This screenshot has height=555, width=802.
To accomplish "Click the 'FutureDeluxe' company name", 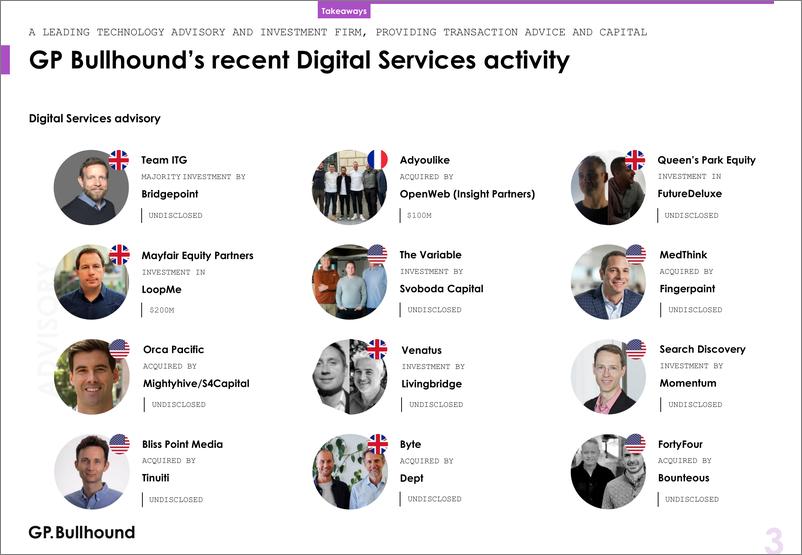I will pos(689,194).
